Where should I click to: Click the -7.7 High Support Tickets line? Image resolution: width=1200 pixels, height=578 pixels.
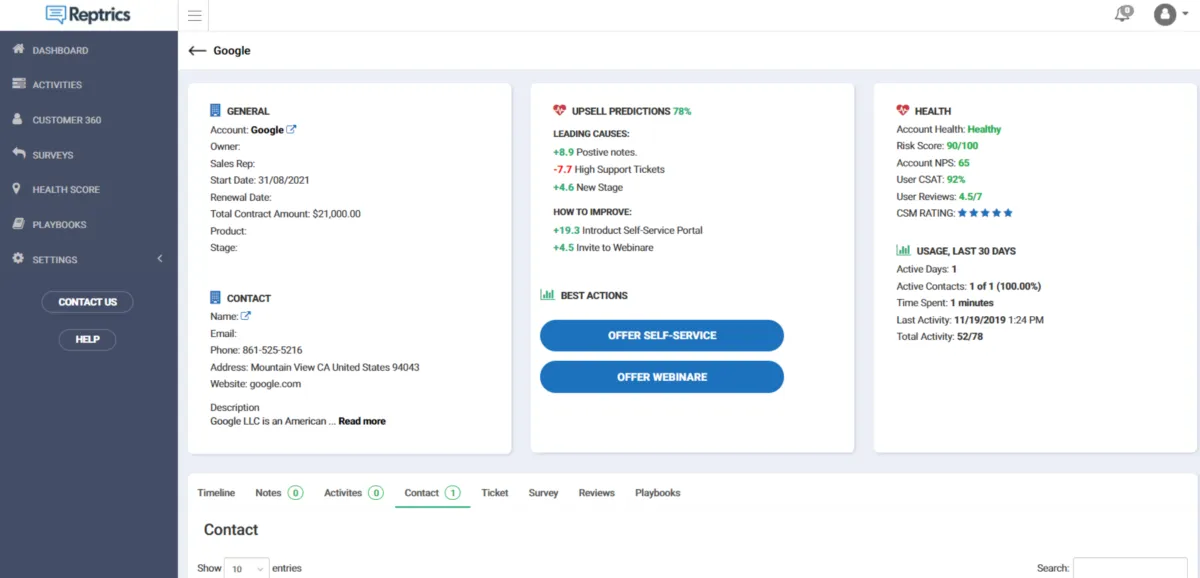[x=609, y=170]
